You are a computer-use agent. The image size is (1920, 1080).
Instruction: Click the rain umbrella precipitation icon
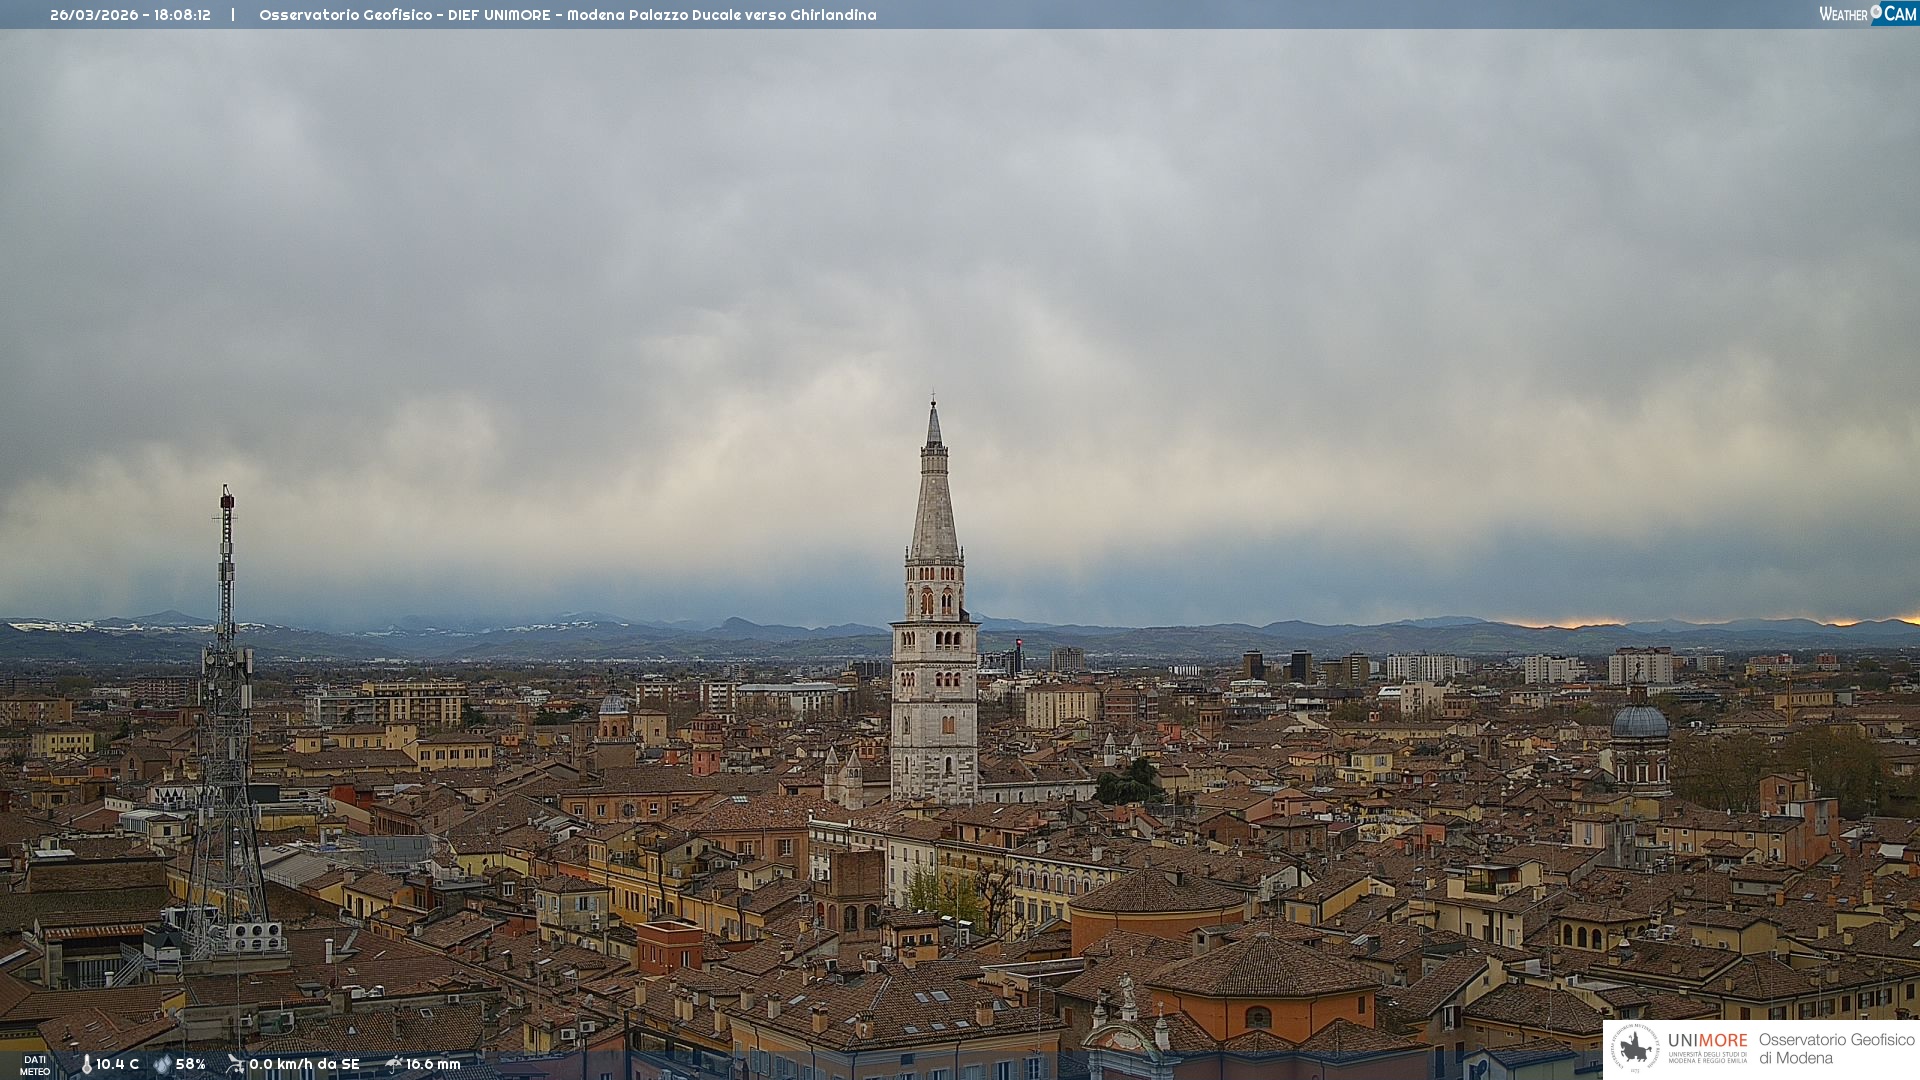[x=393, y=1064]
